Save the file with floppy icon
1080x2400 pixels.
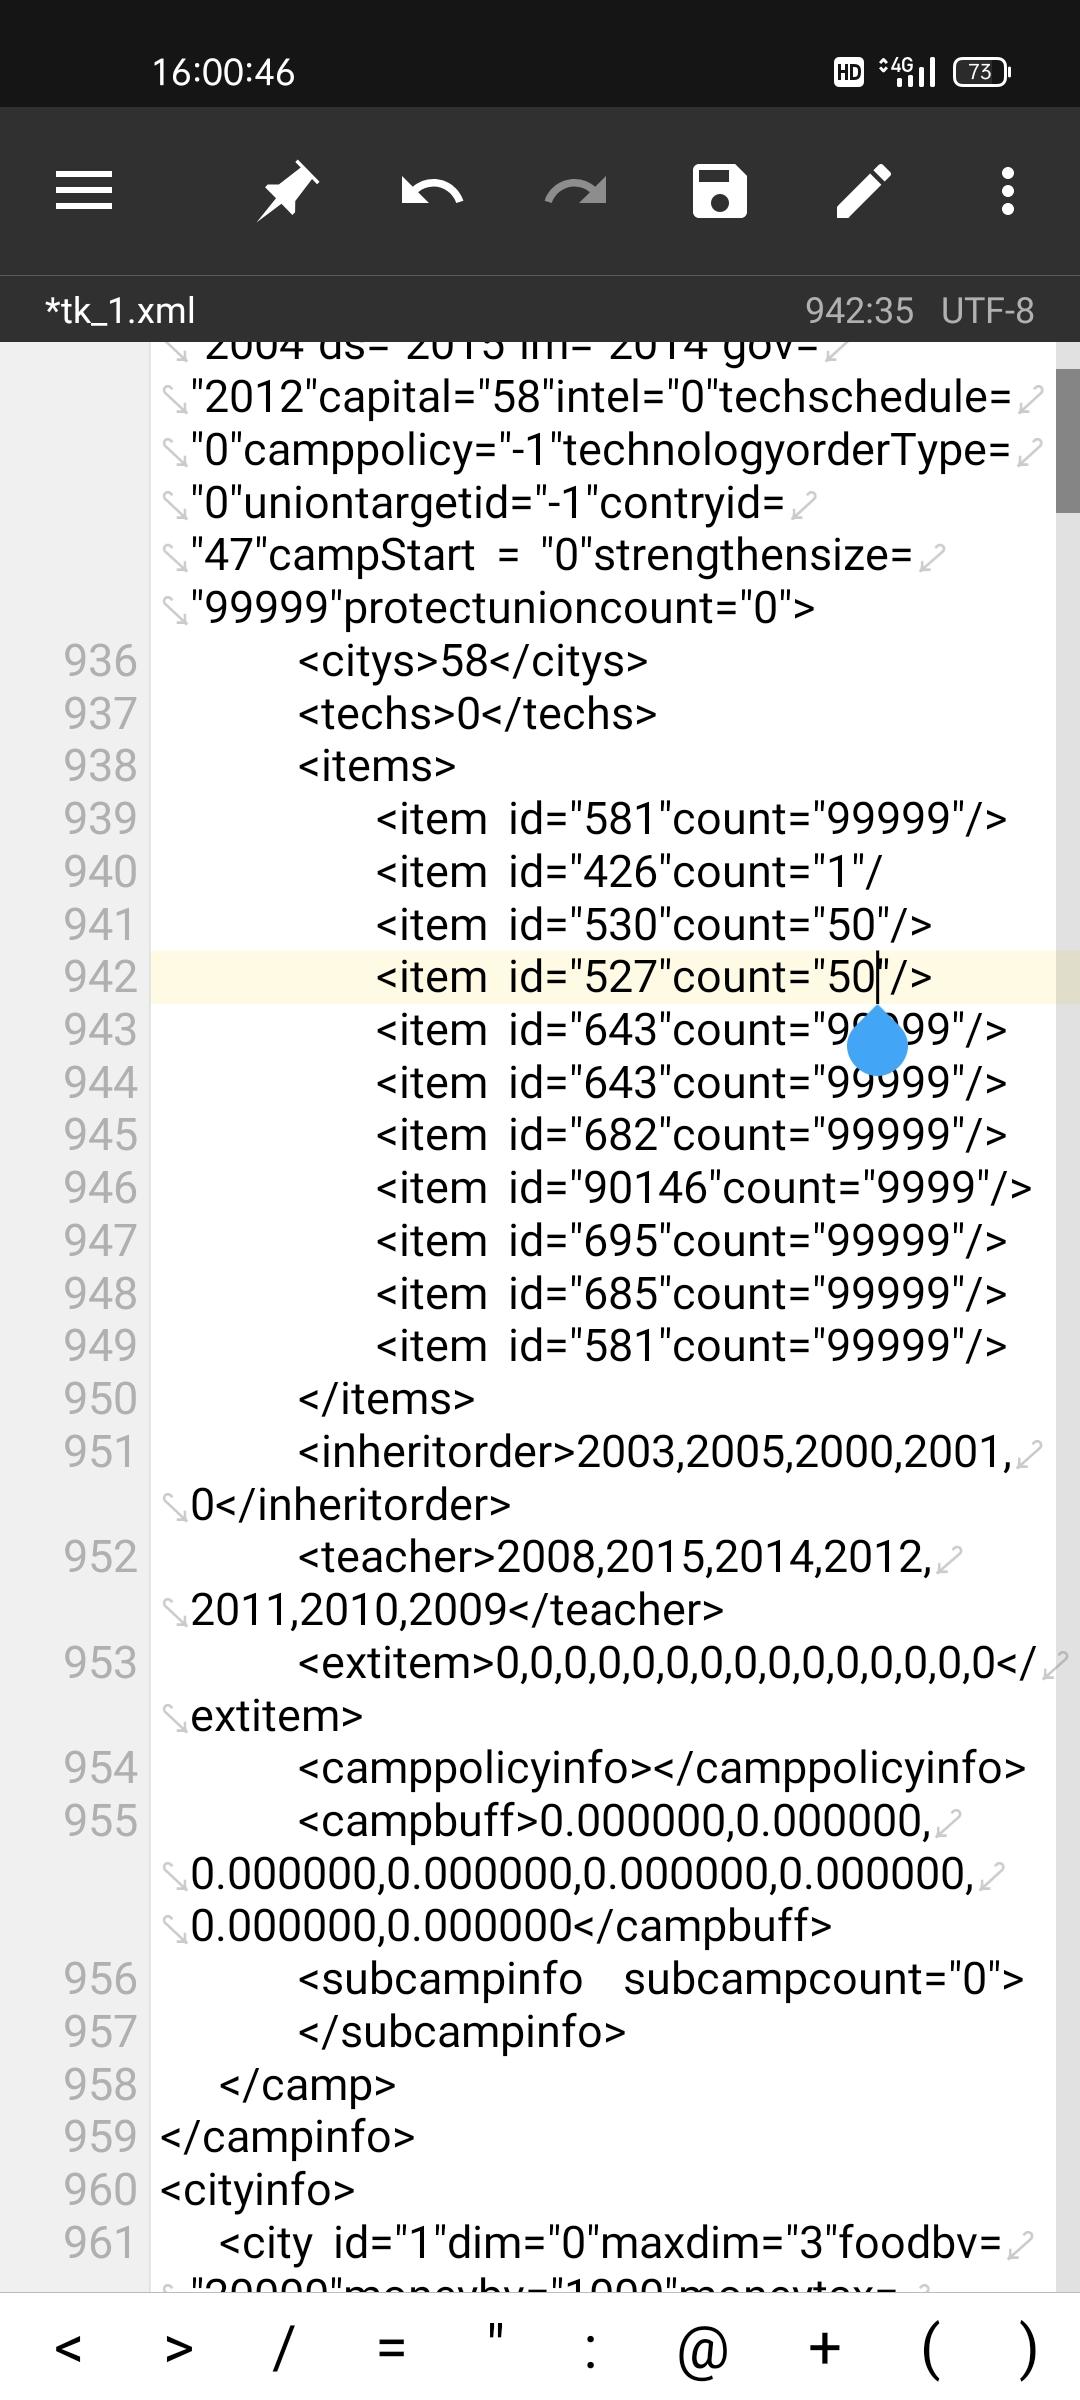[x=720, y=191]
